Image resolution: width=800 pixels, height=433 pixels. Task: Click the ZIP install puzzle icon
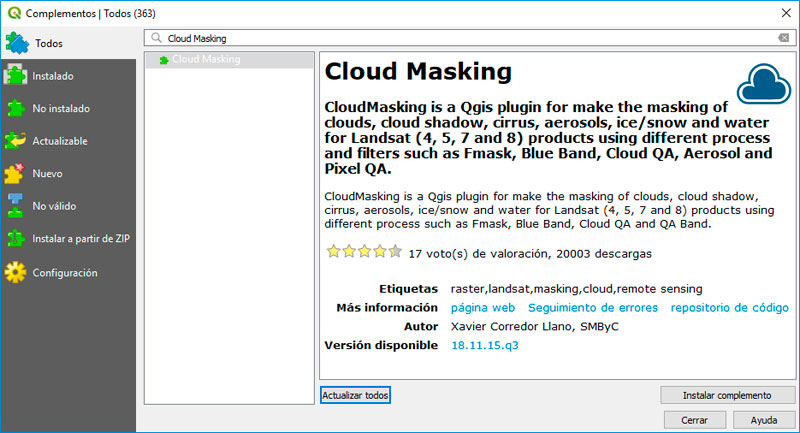tap(15, 238)
